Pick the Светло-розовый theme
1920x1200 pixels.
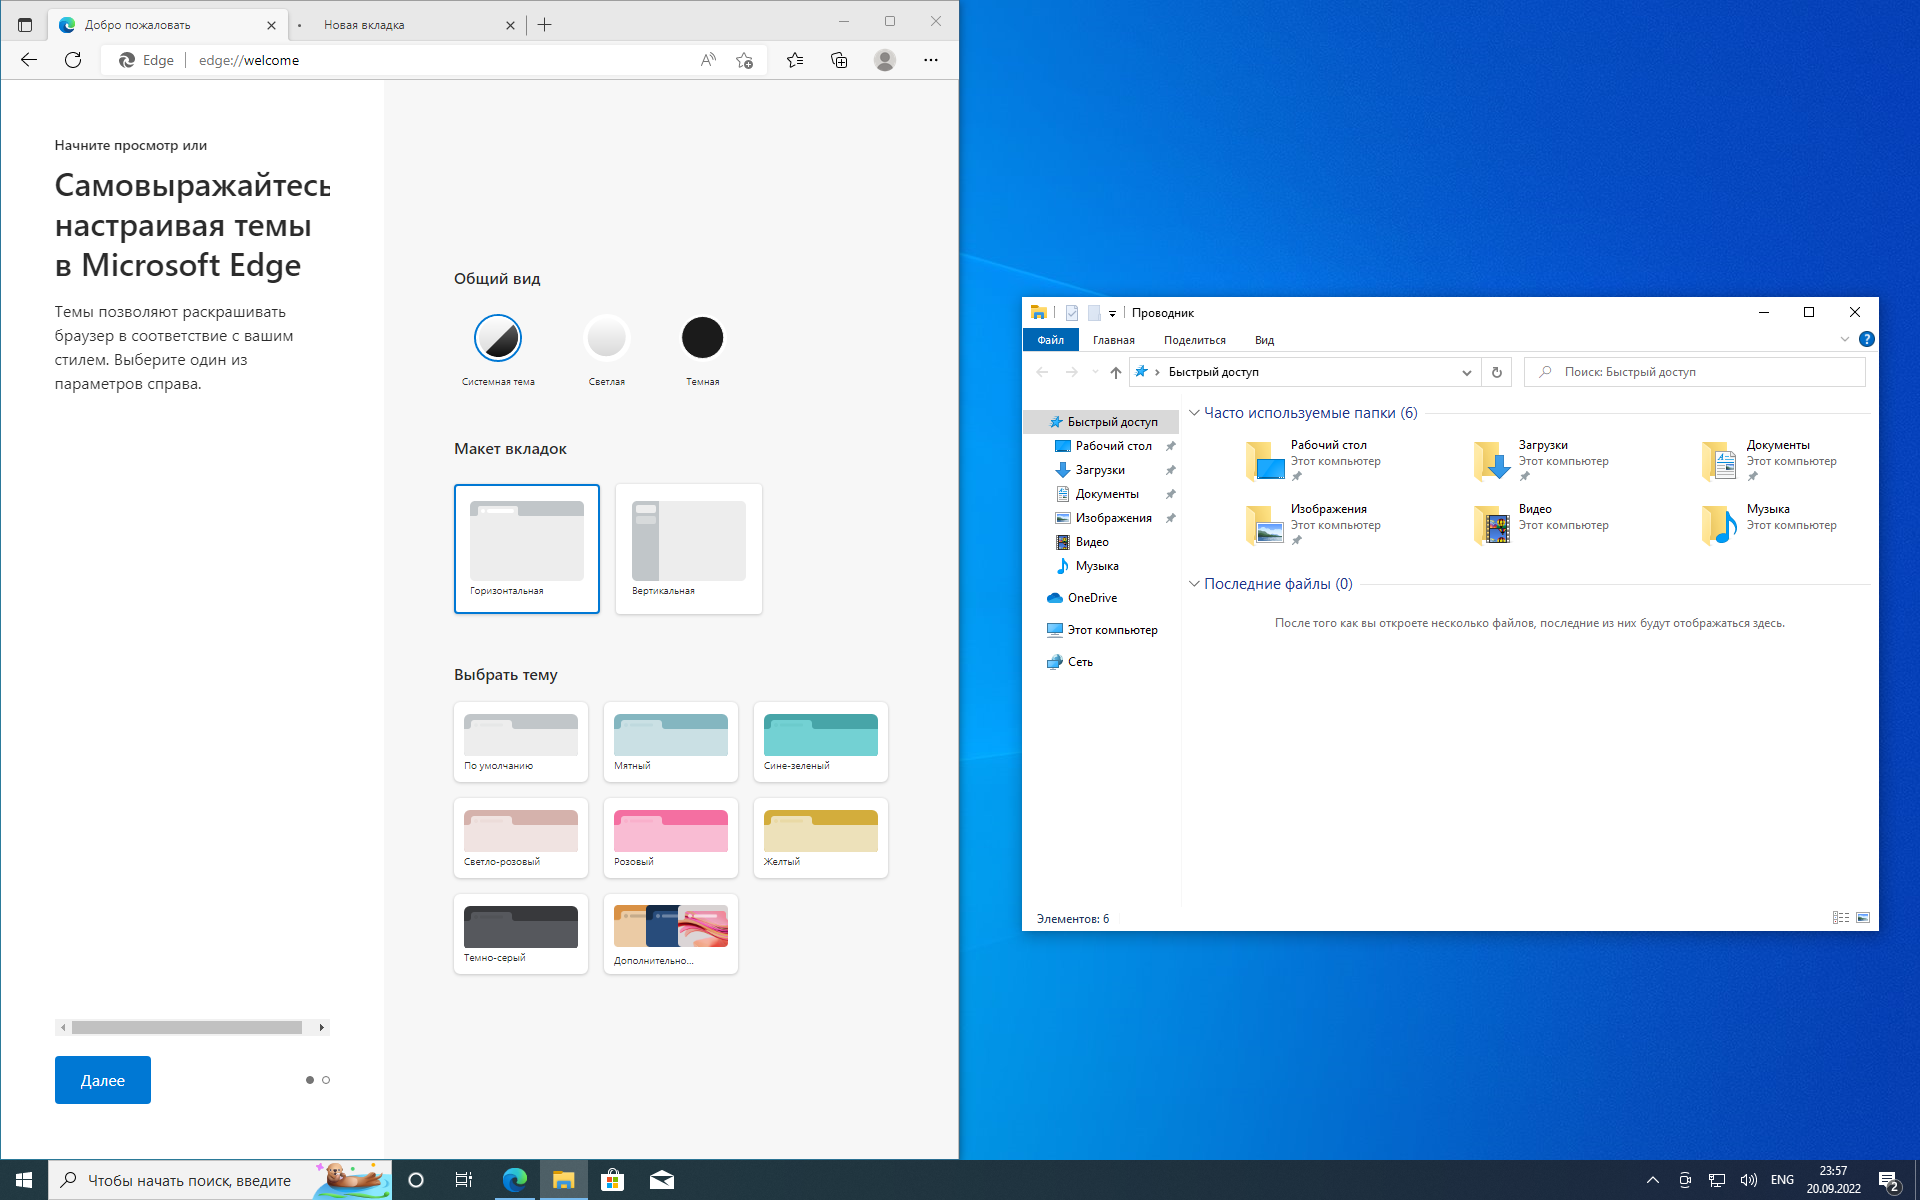521,837
